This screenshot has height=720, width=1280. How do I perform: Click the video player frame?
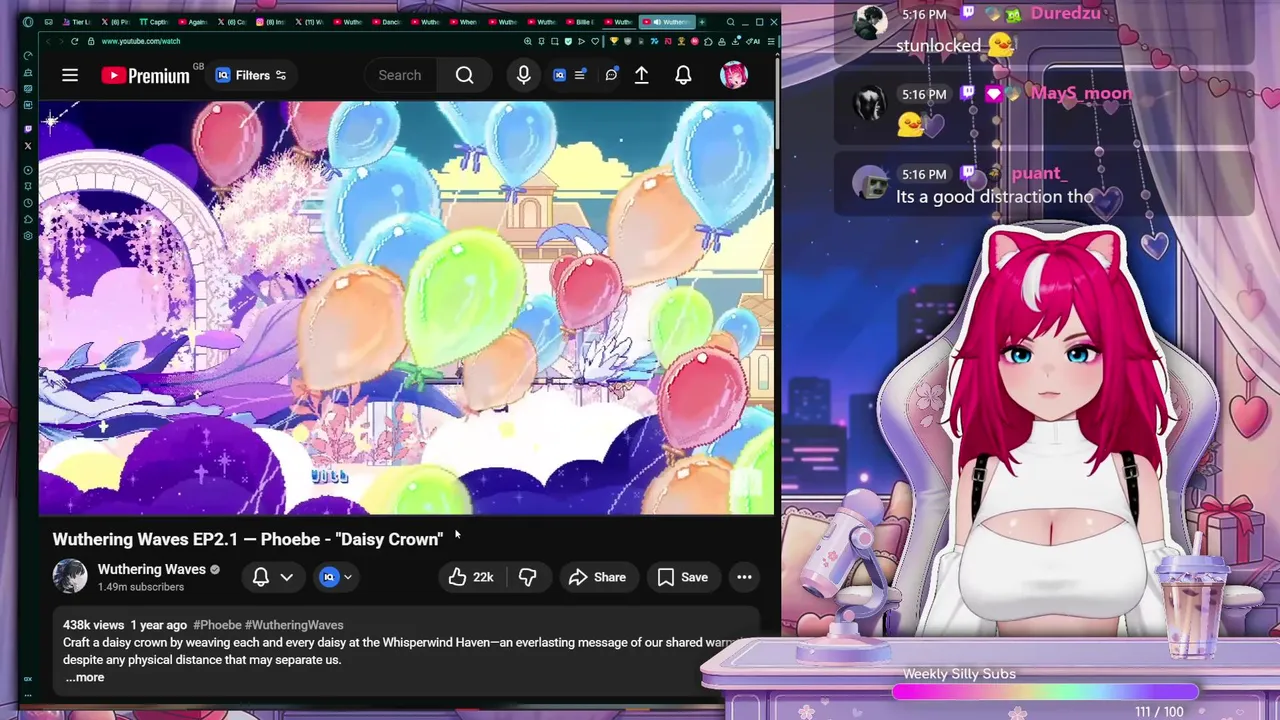click(407, 307)
